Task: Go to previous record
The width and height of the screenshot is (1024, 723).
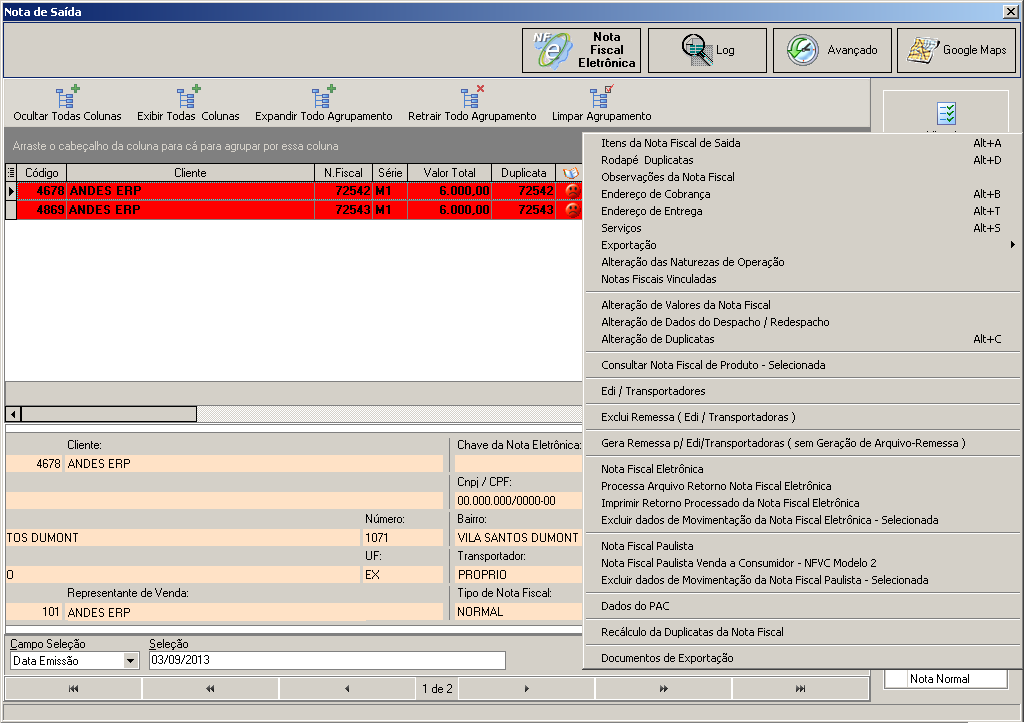Action: (347, 688)
